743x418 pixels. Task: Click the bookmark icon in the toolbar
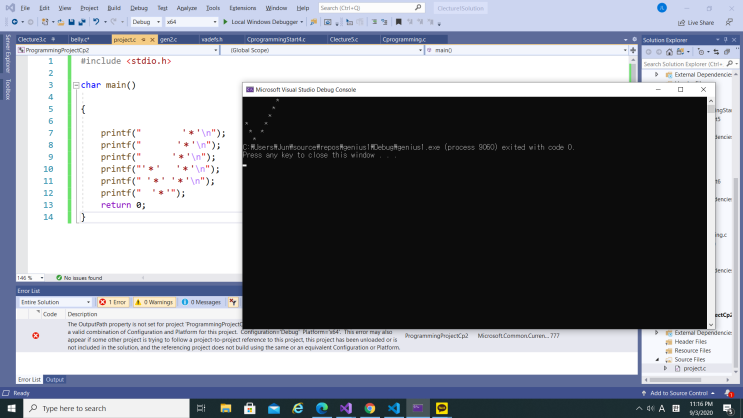pyautogui.click(x=399, y=22)
